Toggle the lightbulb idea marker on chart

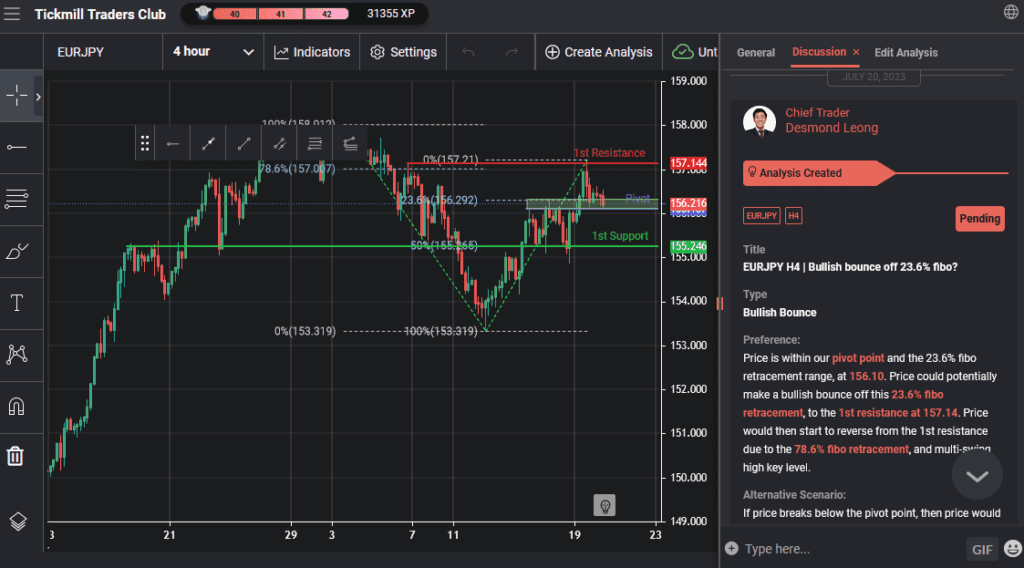[603, 505]
